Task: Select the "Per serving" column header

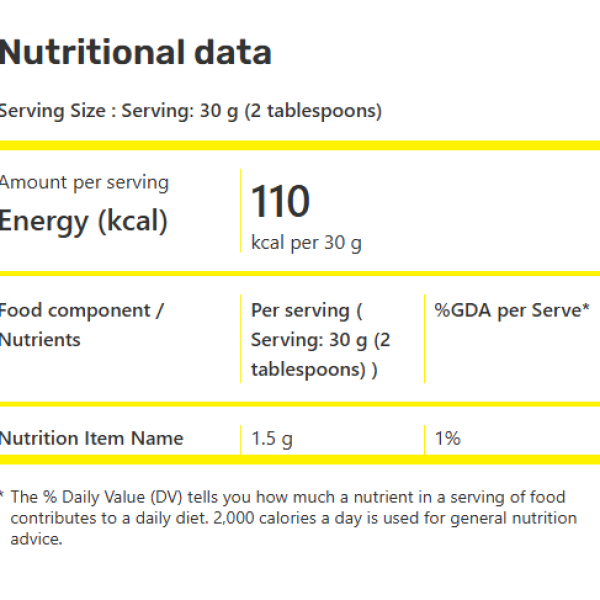Action: 320,339
